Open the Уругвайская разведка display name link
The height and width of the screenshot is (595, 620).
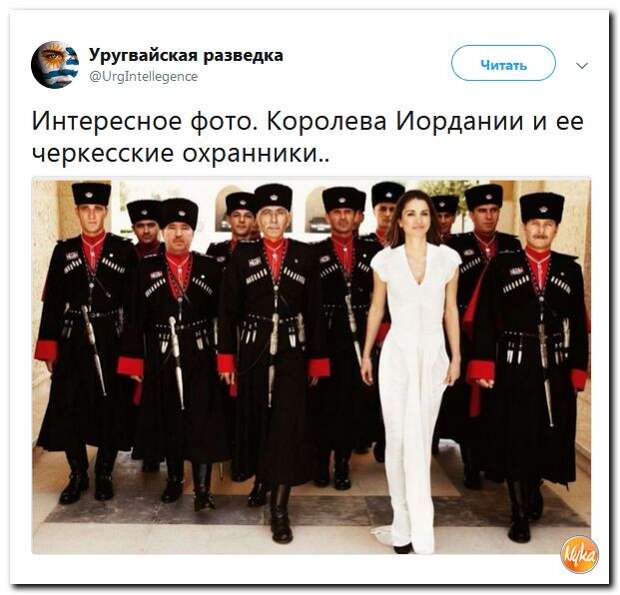(186, 55)
